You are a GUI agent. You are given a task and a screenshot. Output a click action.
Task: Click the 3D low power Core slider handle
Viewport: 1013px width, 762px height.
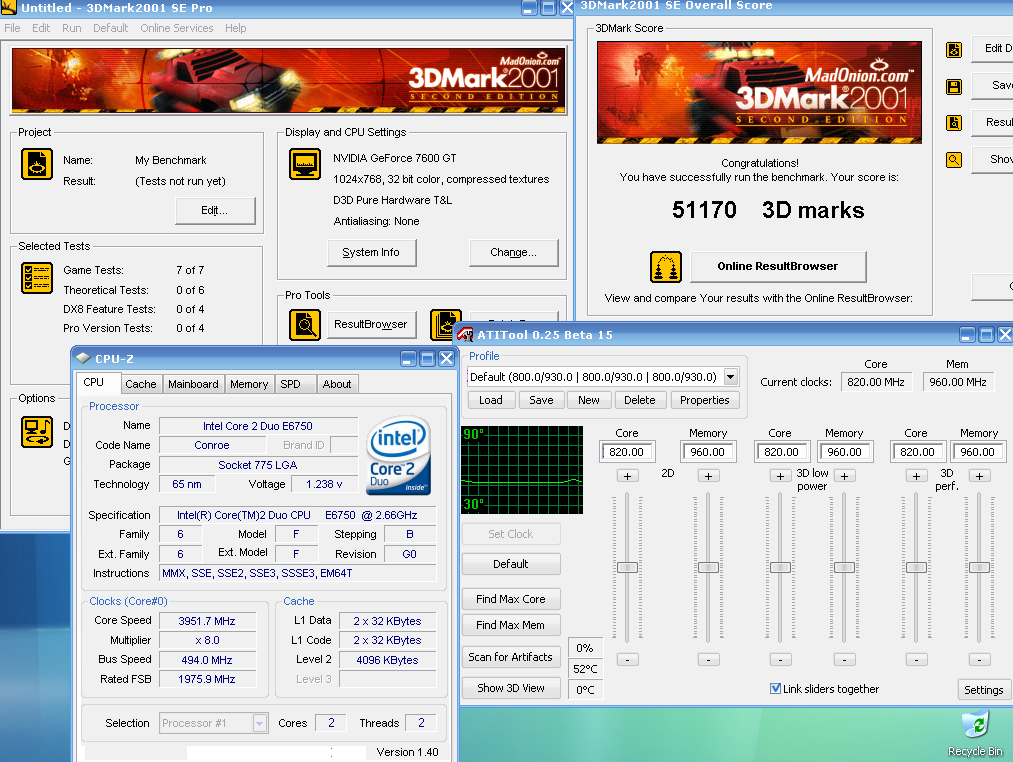[780, 567]
